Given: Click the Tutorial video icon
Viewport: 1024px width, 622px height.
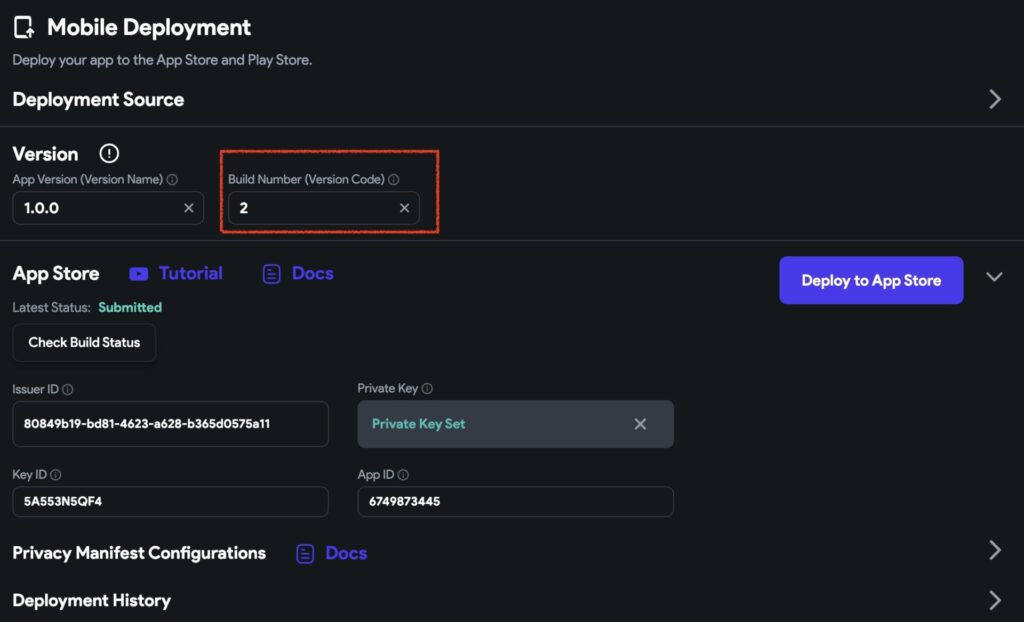Looking at the screenshot, I should coord(138,274).
